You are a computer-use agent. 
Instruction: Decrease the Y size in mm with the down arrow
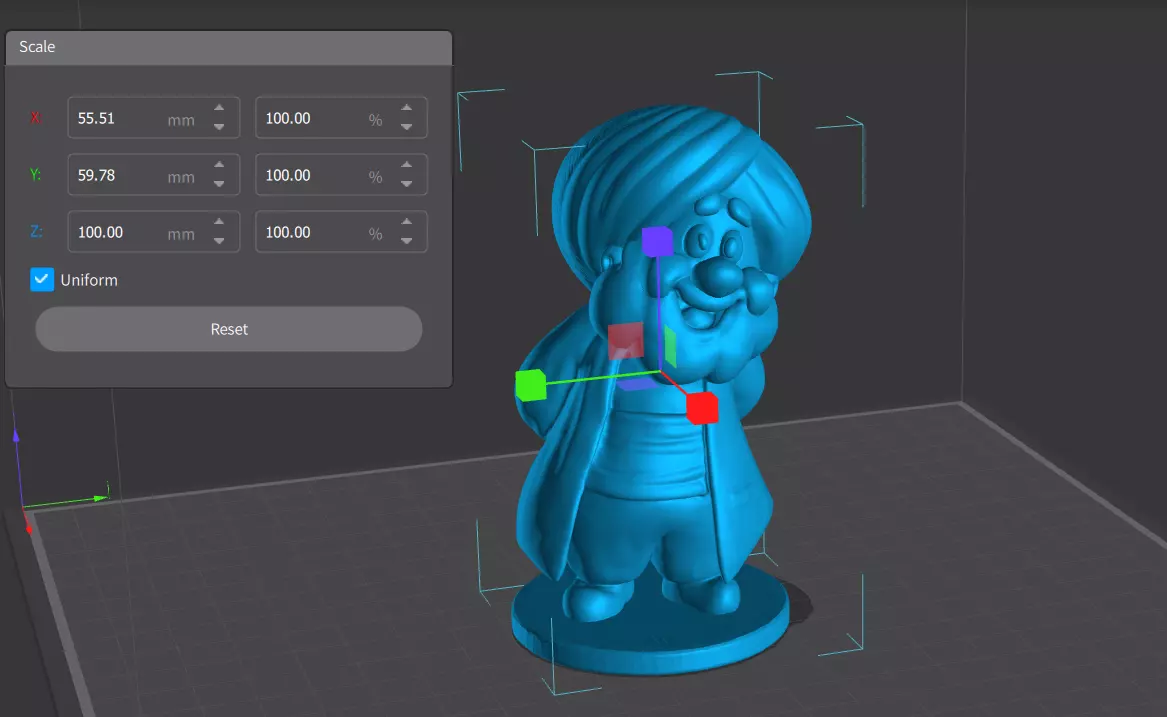point(219,184)
